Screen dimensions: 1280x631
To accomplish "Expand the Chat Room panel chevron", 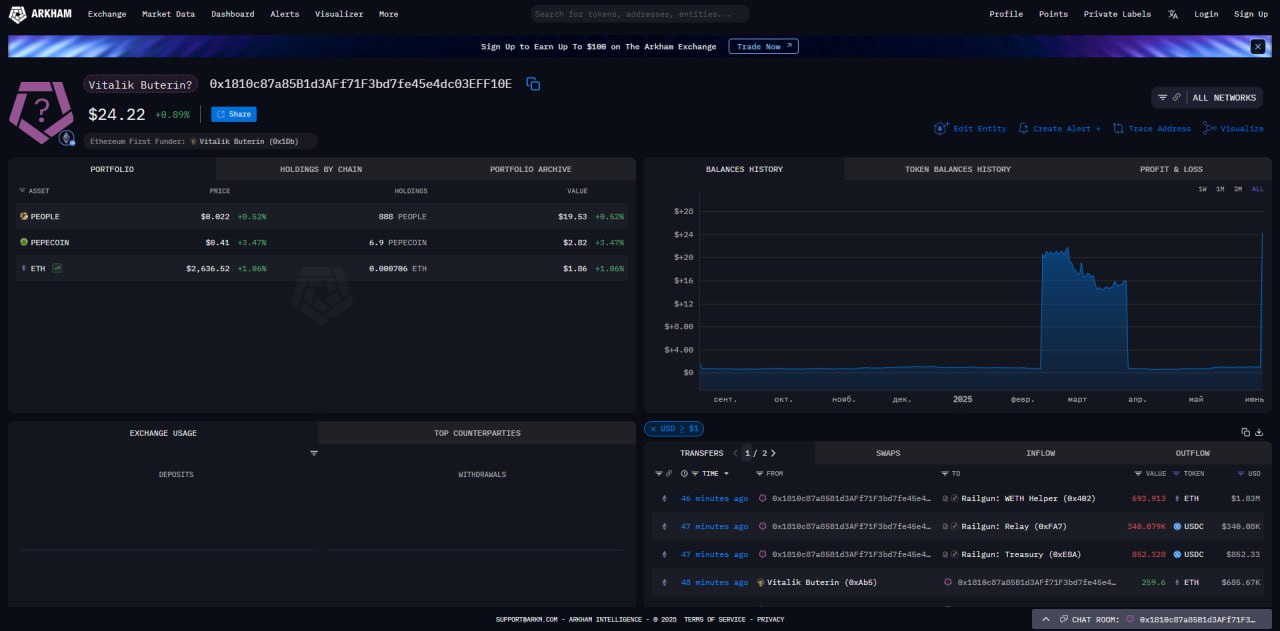I will tap(1046, 619).
